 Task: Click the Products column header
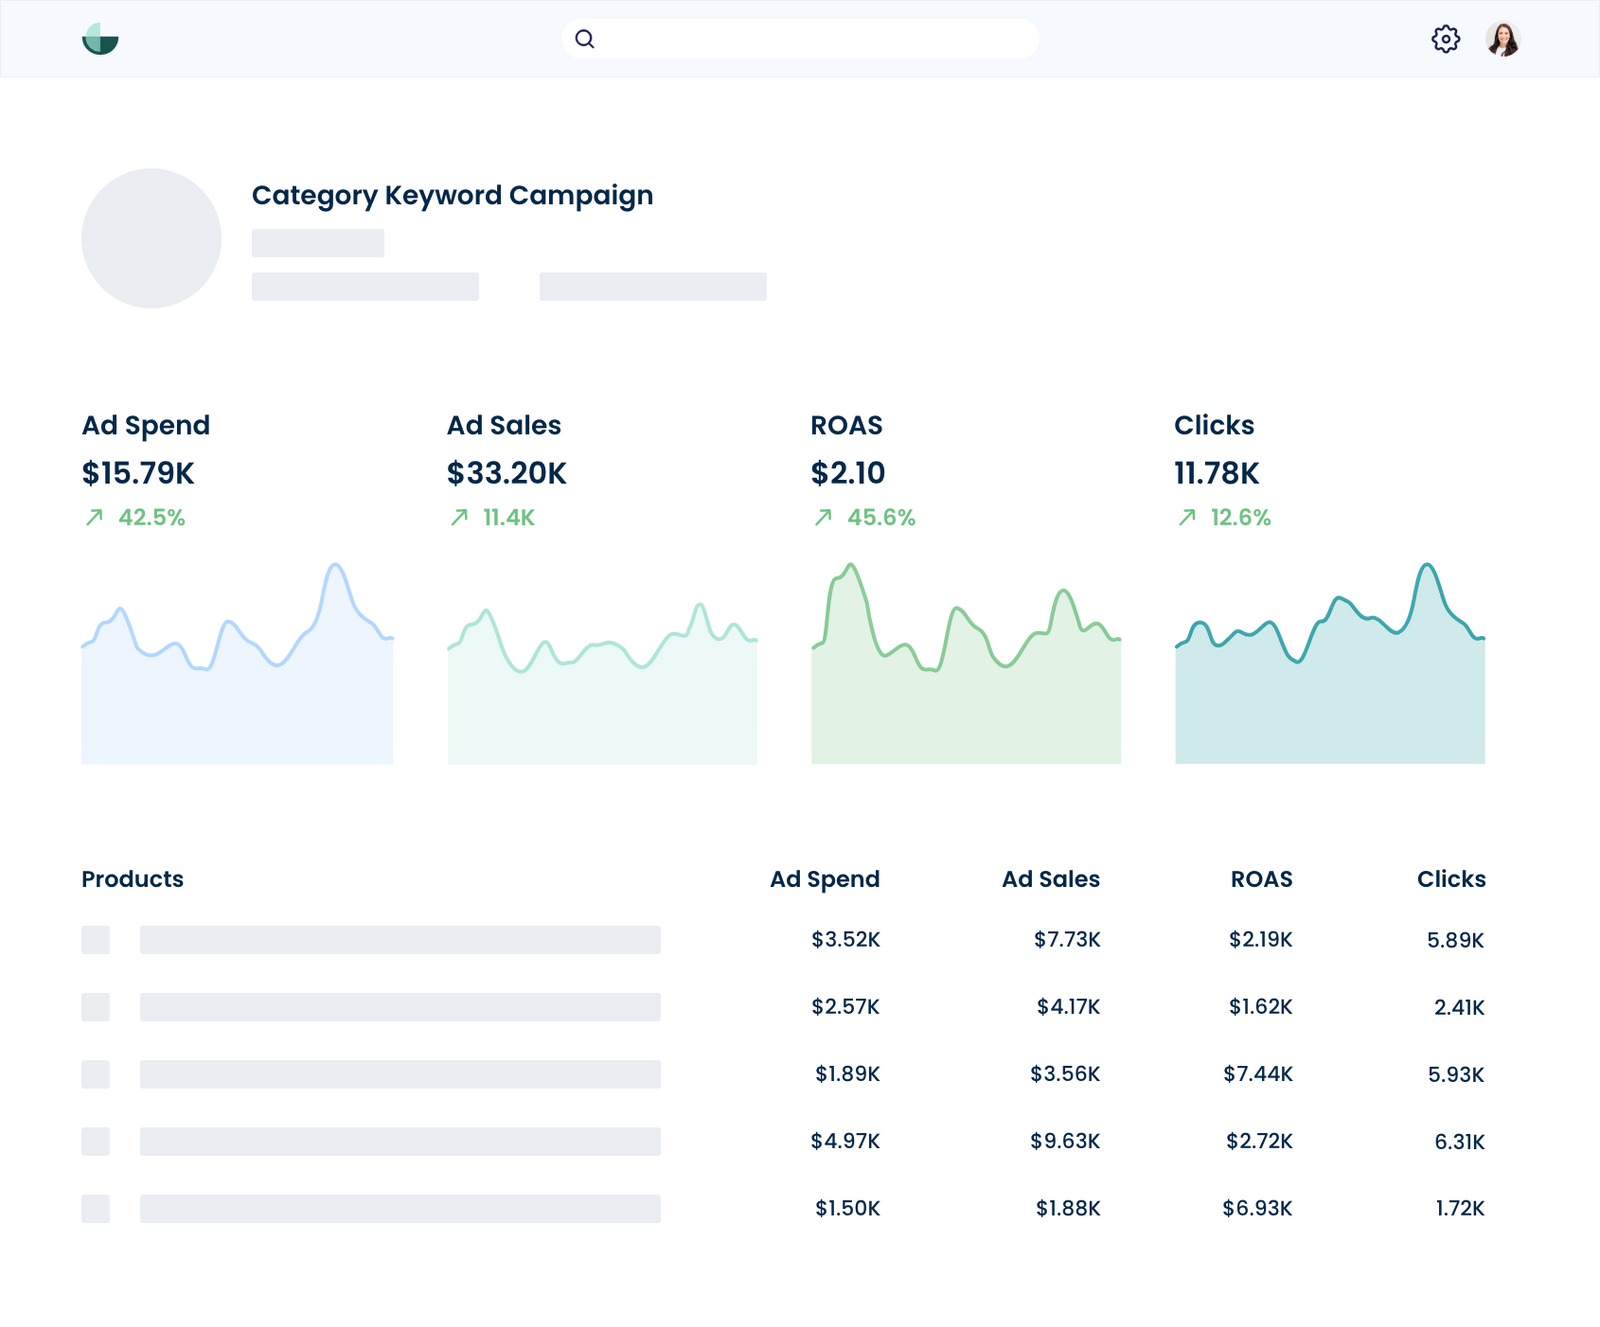click(132, 879)
